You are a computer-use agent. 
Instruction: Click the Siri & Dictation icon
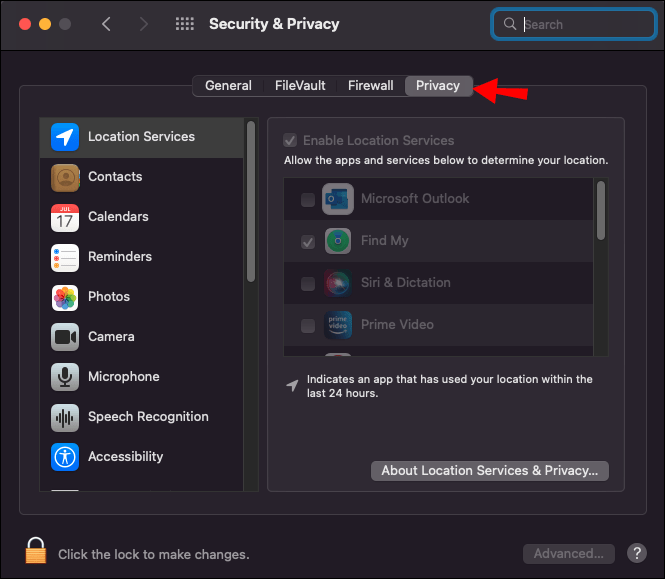pos(338,283)
